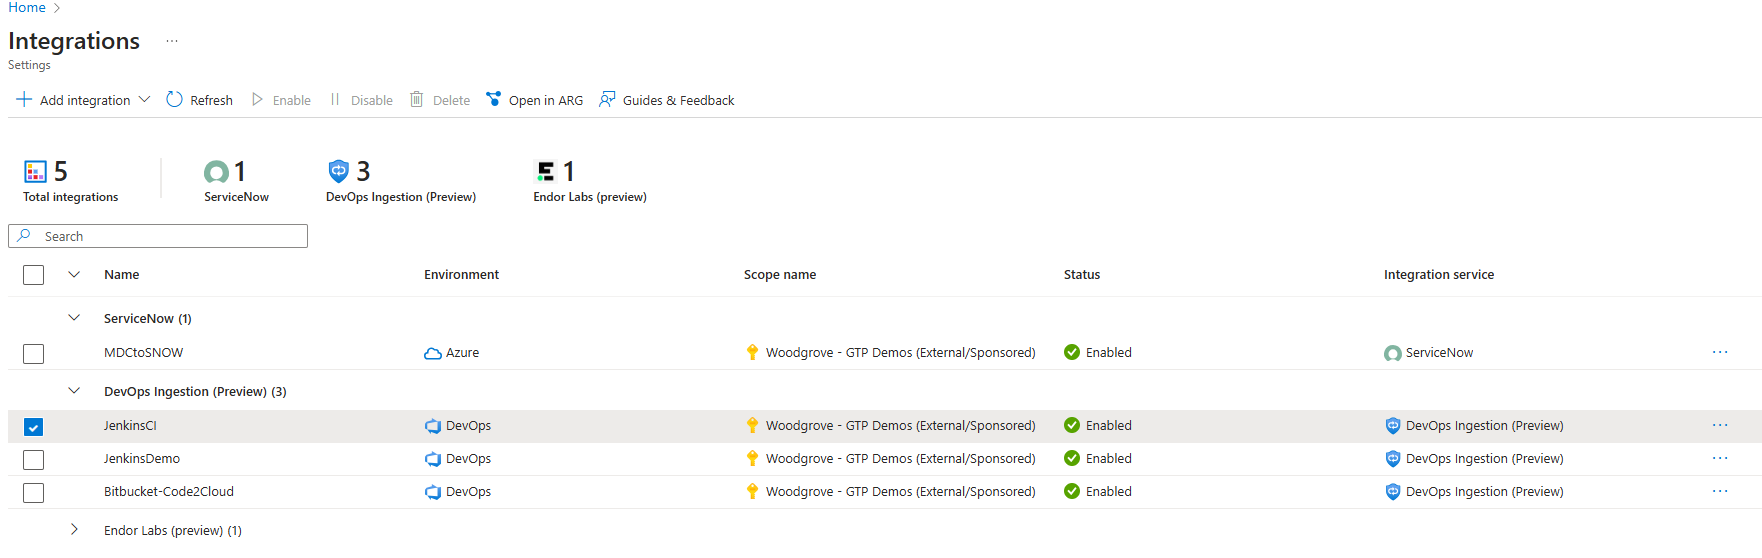Collapse all groups via header chevron
Viewport: 1762px width, 558px height.
[74, 274]
